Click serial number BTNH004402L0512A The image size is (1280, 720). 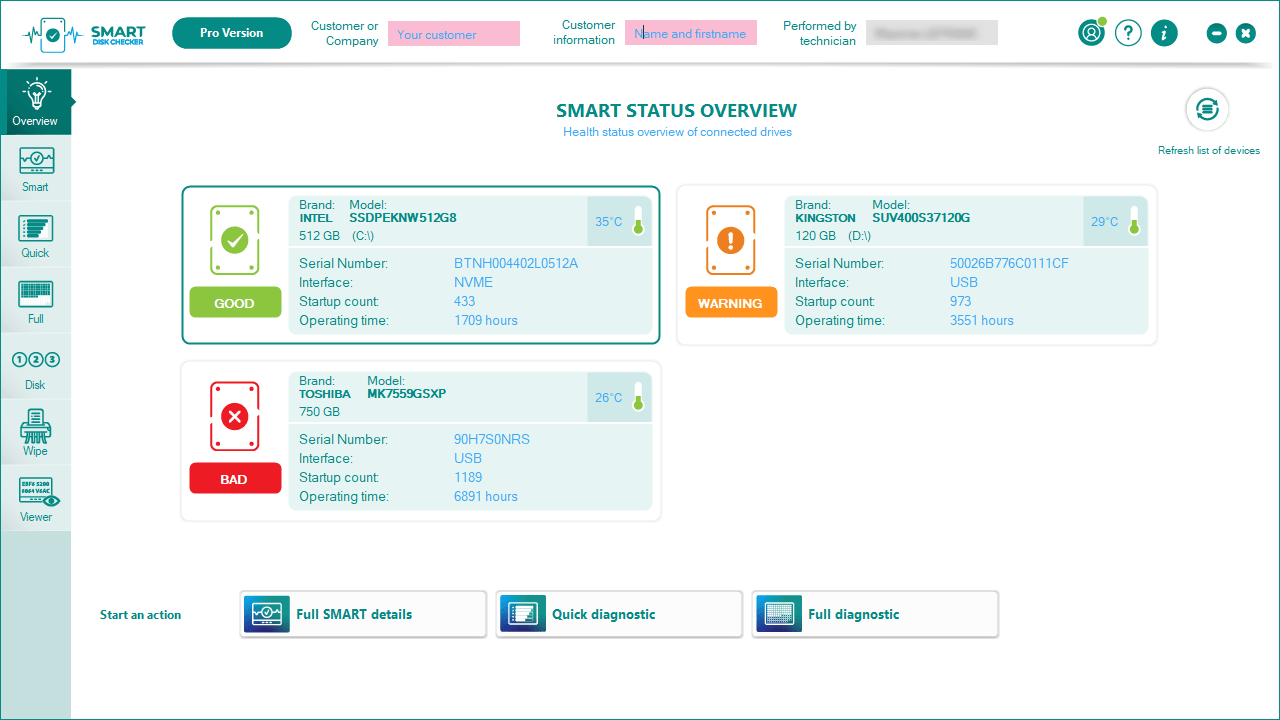point(516,263)
